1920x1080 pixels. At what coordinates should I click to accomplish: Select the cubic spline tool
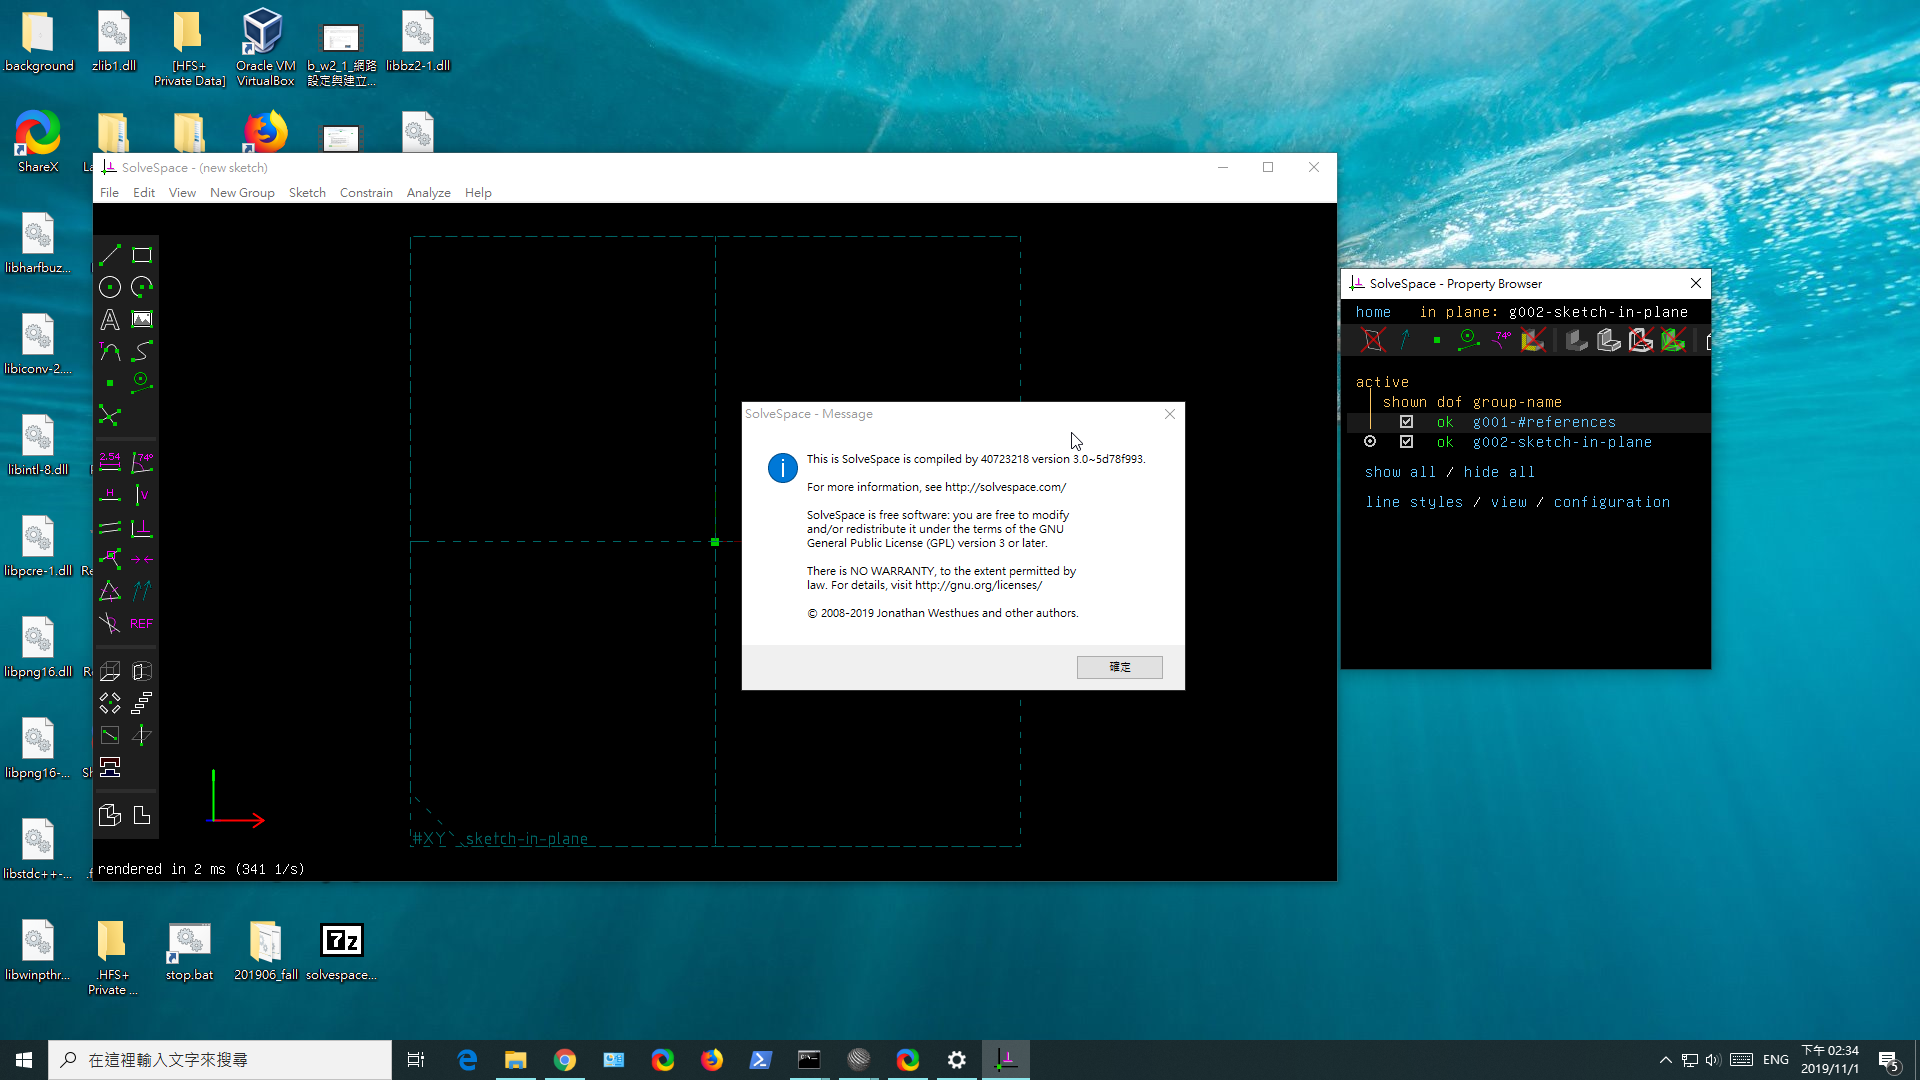(x=142, y=351)
